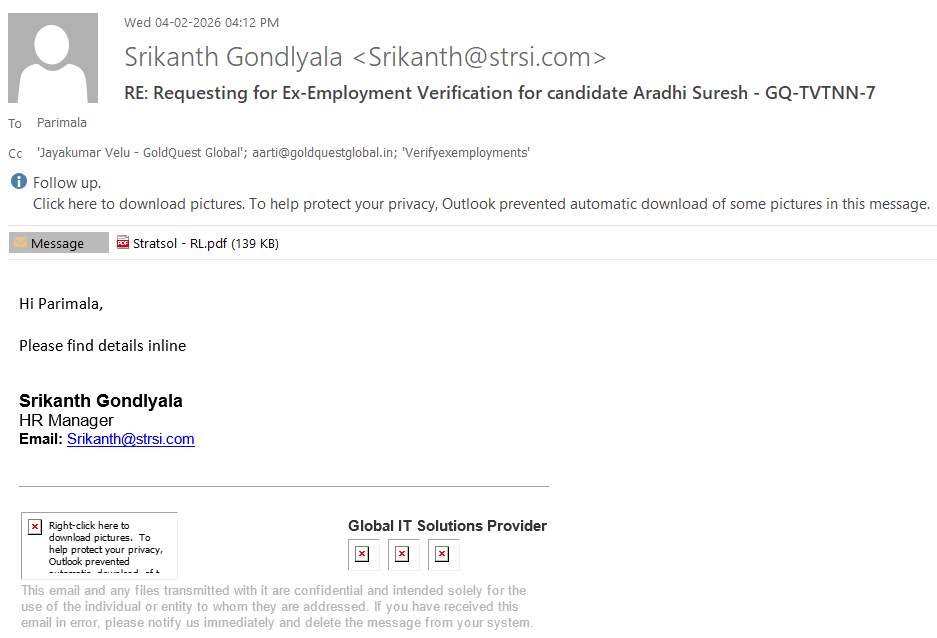Click the blue info icon beside Follow up

pyautogui.click(x=19, y=182)
